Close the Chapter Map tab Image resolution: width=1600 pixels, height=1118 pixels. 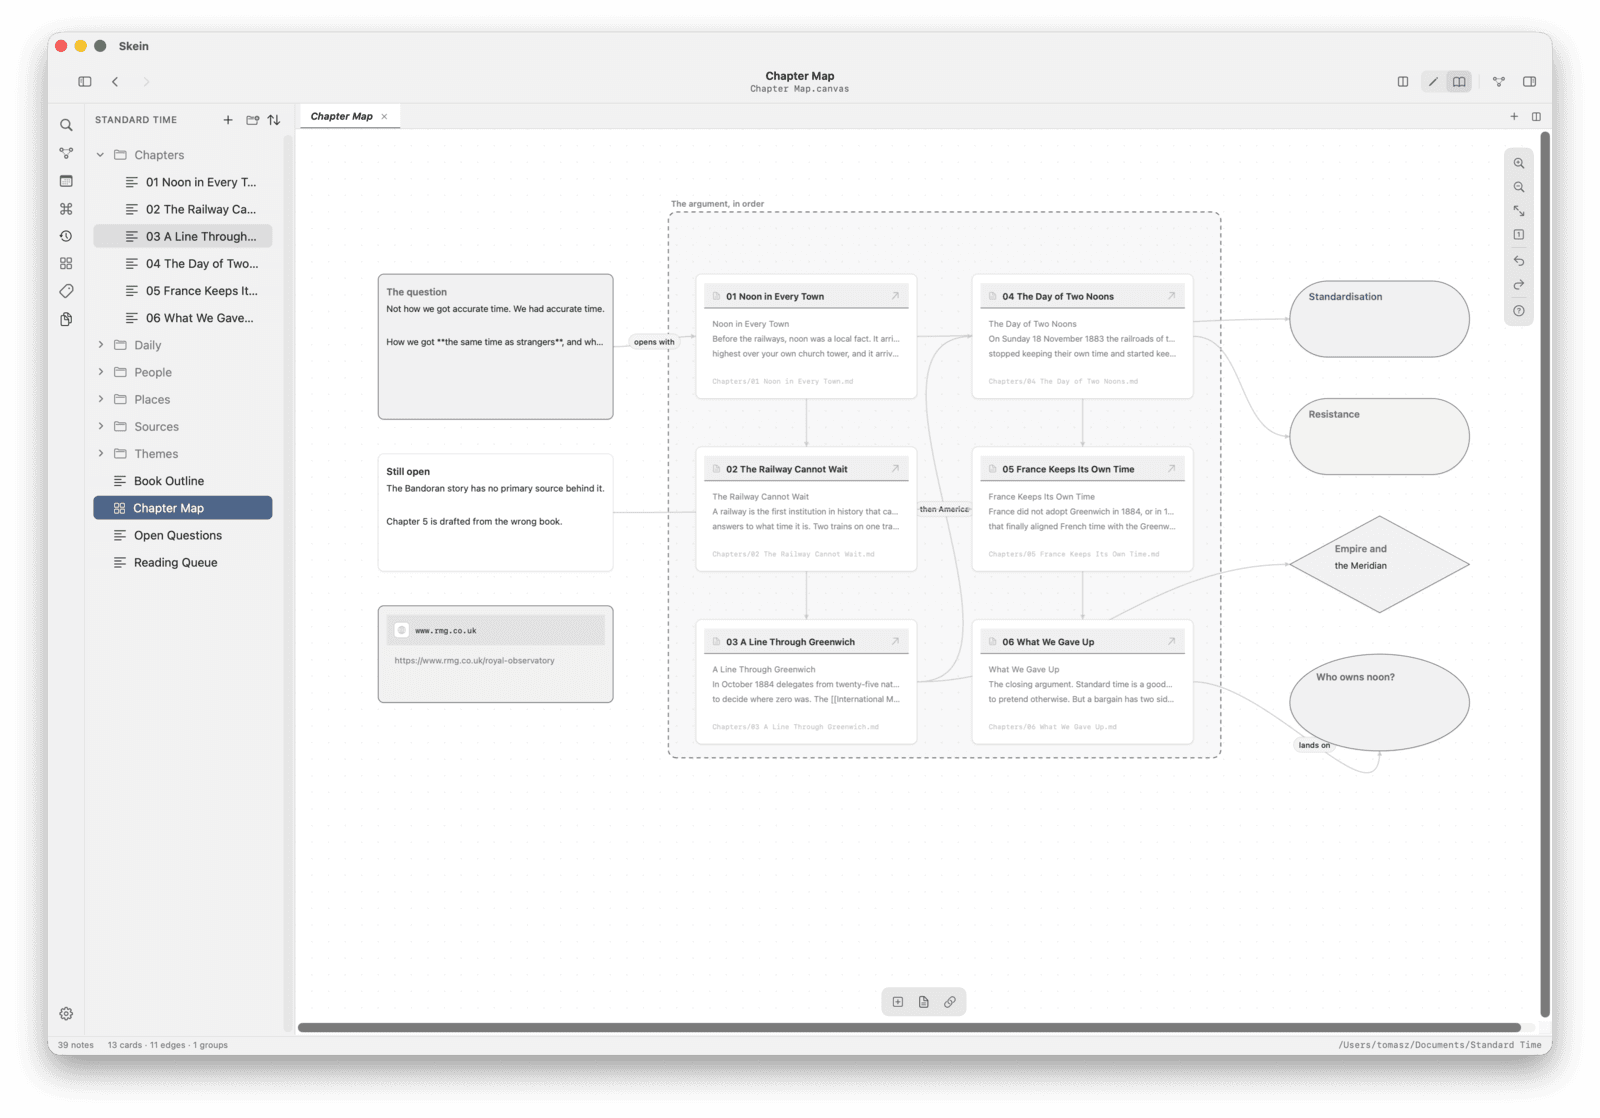384,117
